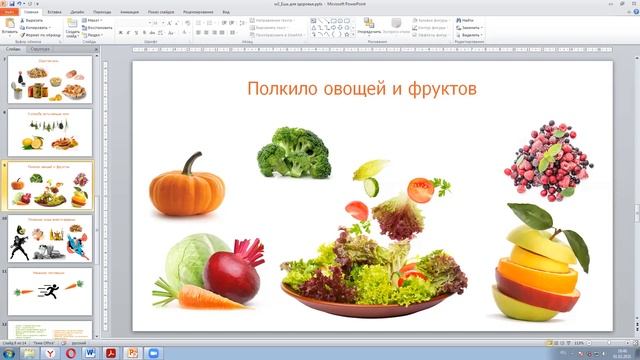Align text left
640x360 pixels.
point(198,33)
